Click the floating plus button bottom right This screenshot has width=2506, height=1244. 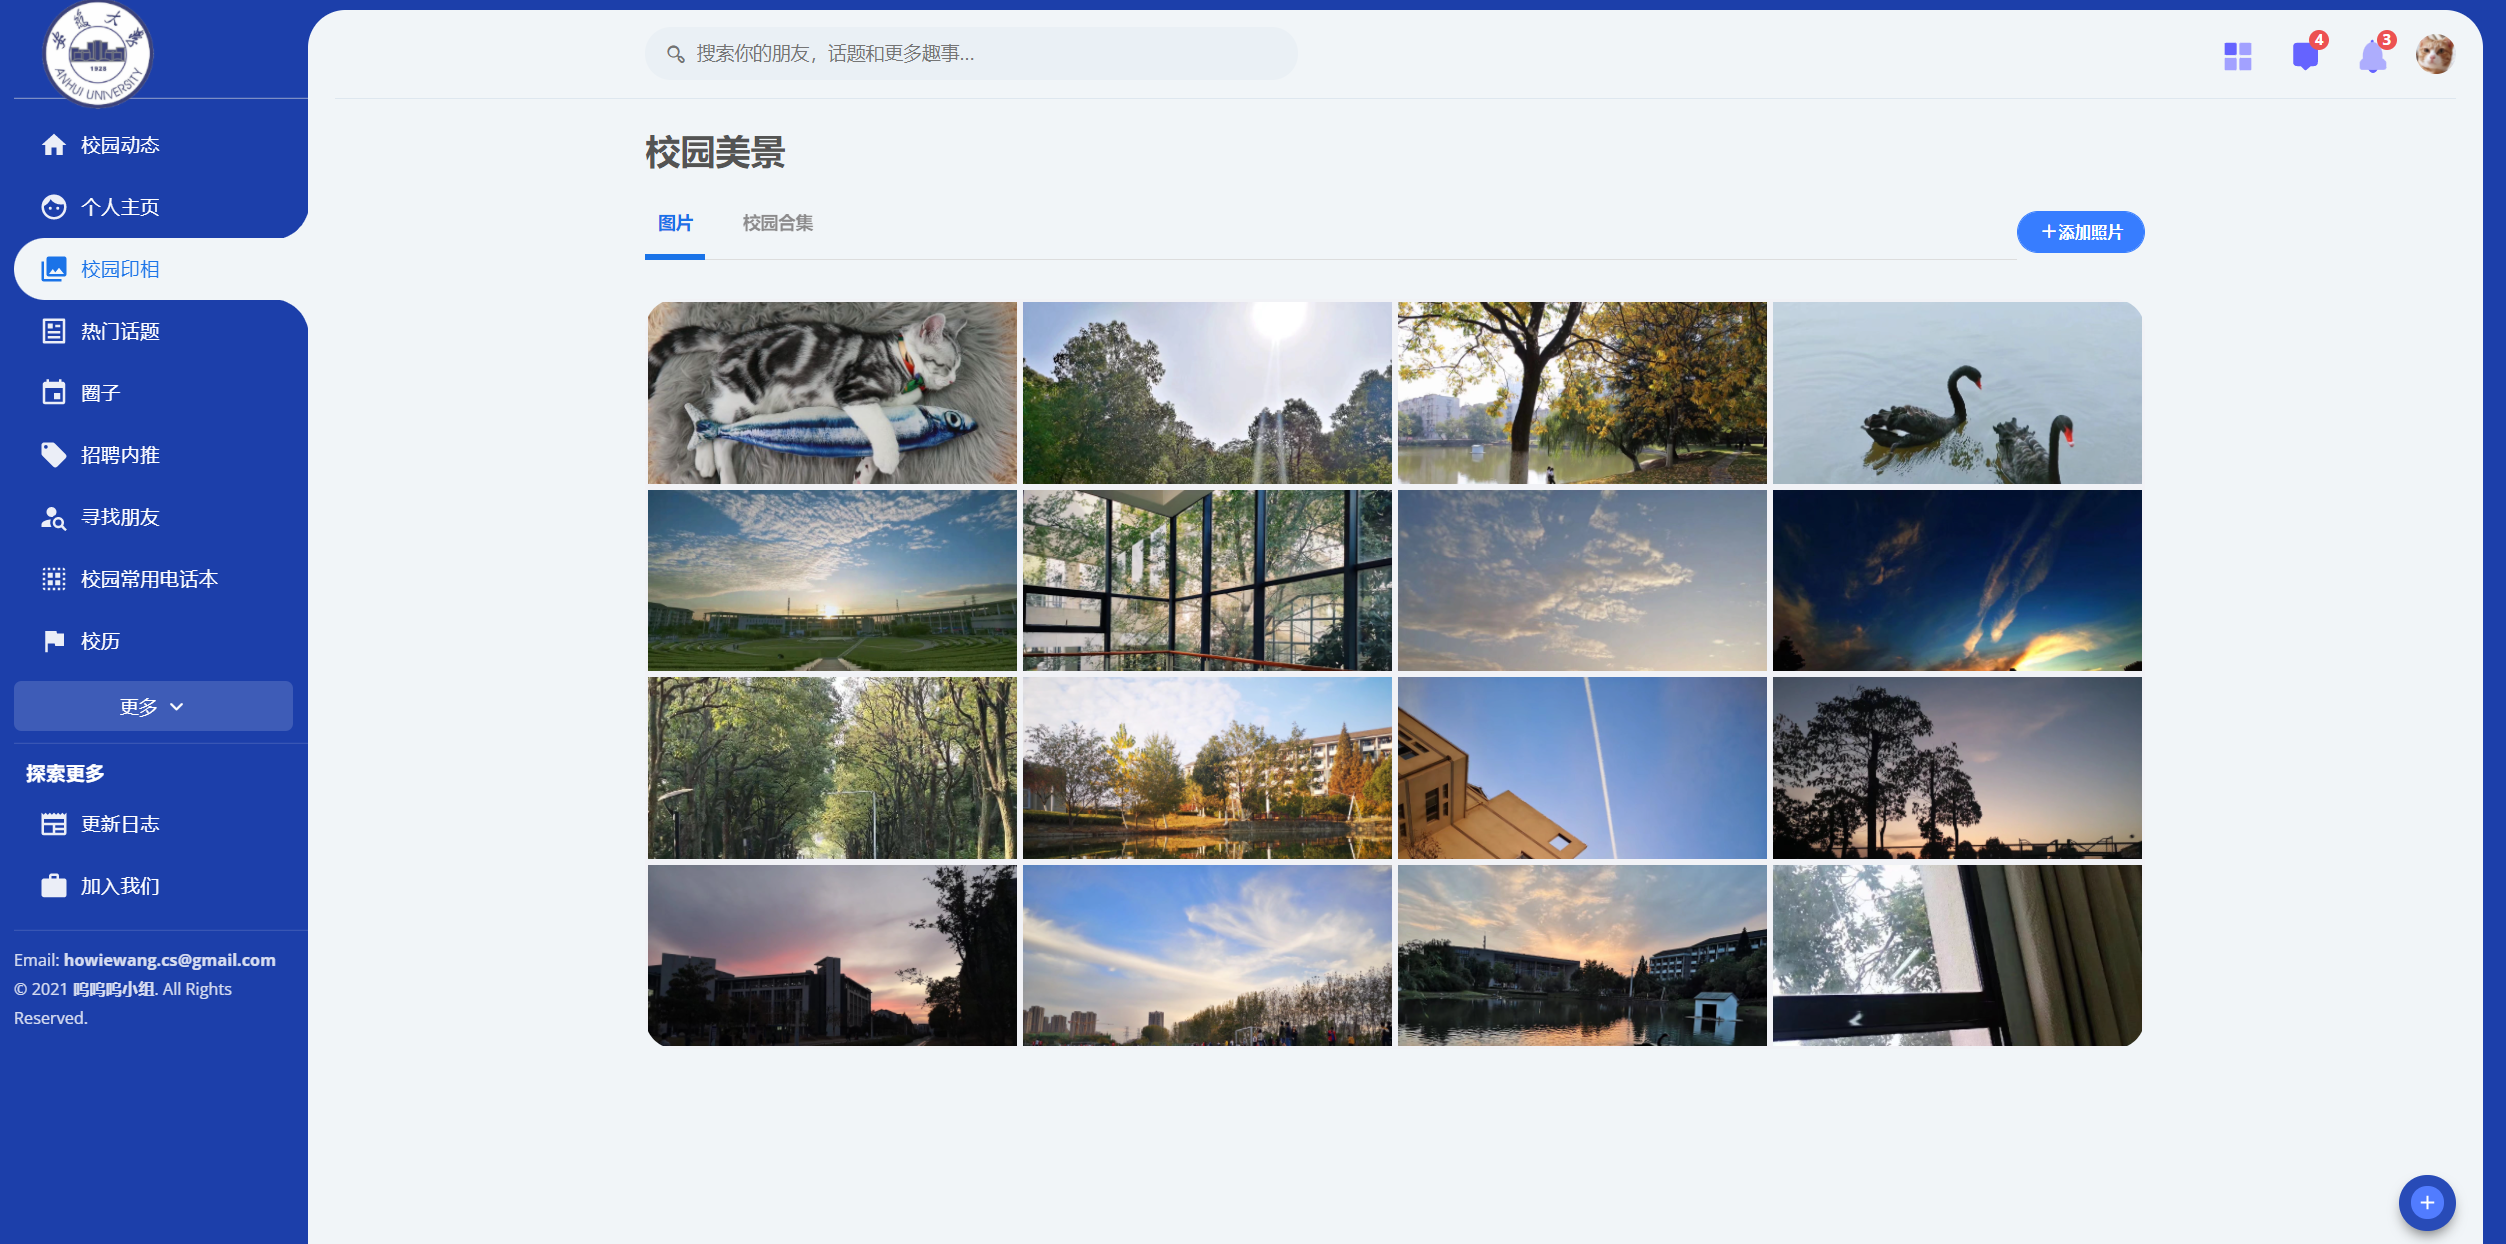coord(2426,1202)
